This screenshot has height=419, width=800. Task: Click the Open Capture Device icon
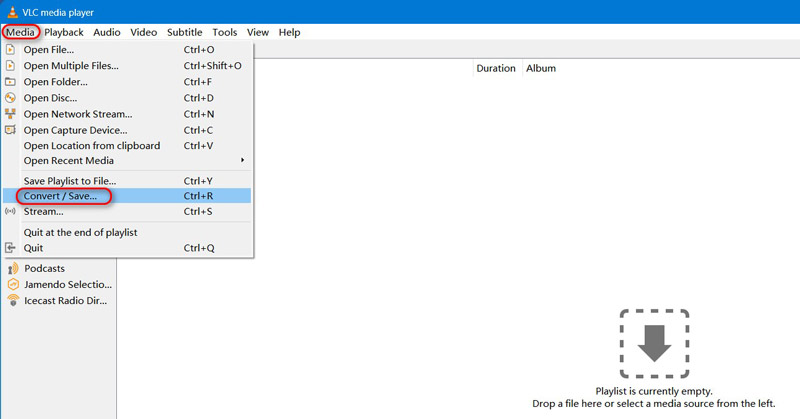[x=10, y=130]
